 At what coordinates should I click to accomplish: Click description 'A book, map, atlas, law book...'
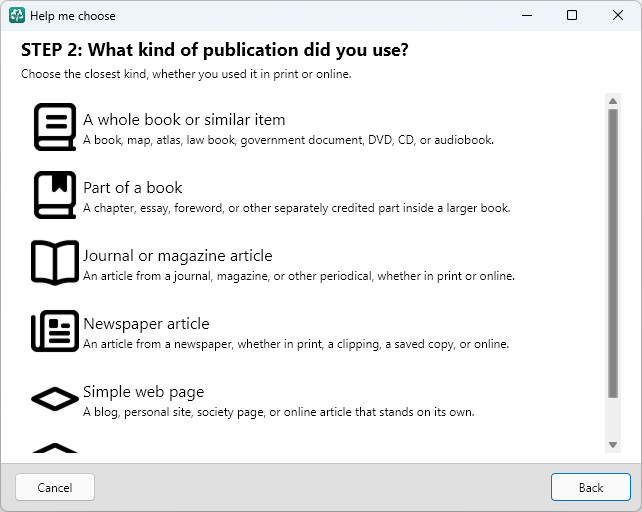tap(288, 140)
